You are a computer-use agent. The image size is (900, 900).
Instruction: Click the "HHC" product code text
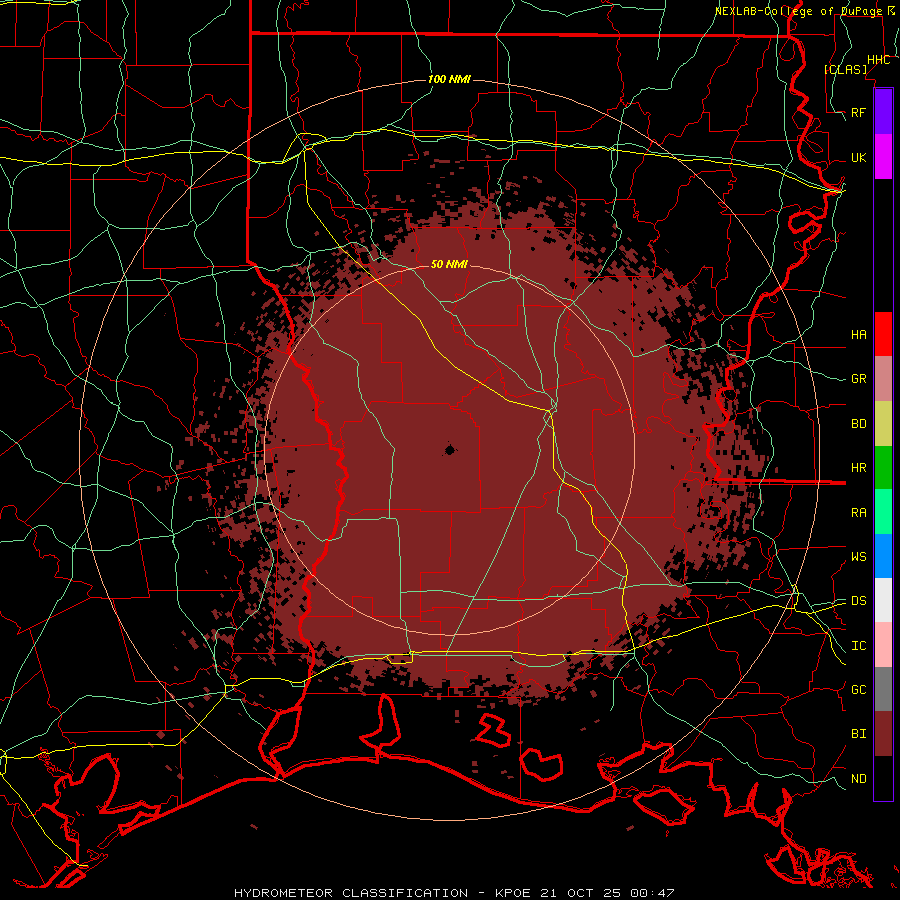[x=879, y=60]
